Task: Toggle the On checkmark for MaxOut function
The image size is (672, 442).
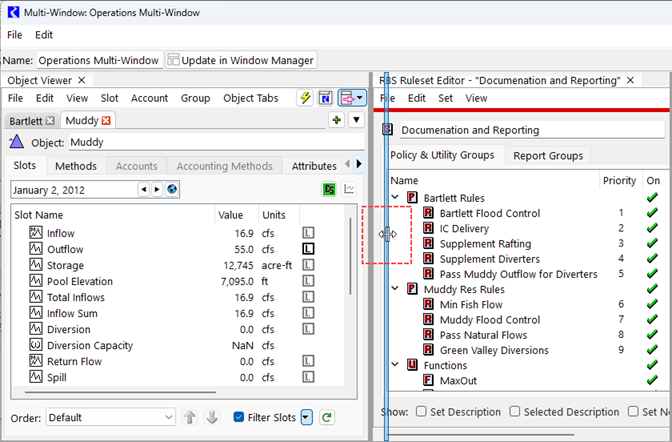Action: pyautogui.click(x=652, y=380)
